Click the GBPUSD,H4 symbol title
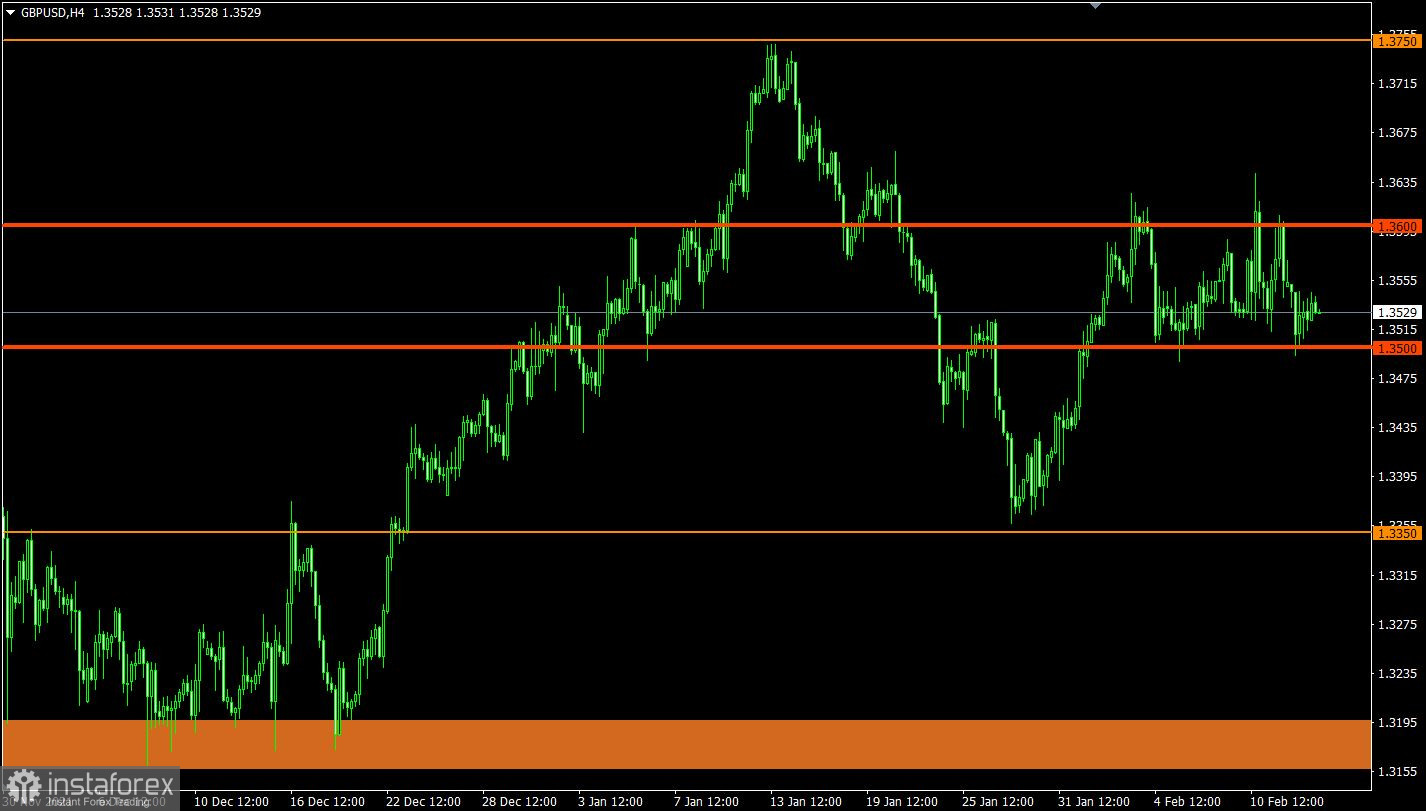 pyautogui.click(x=52, y=12)
